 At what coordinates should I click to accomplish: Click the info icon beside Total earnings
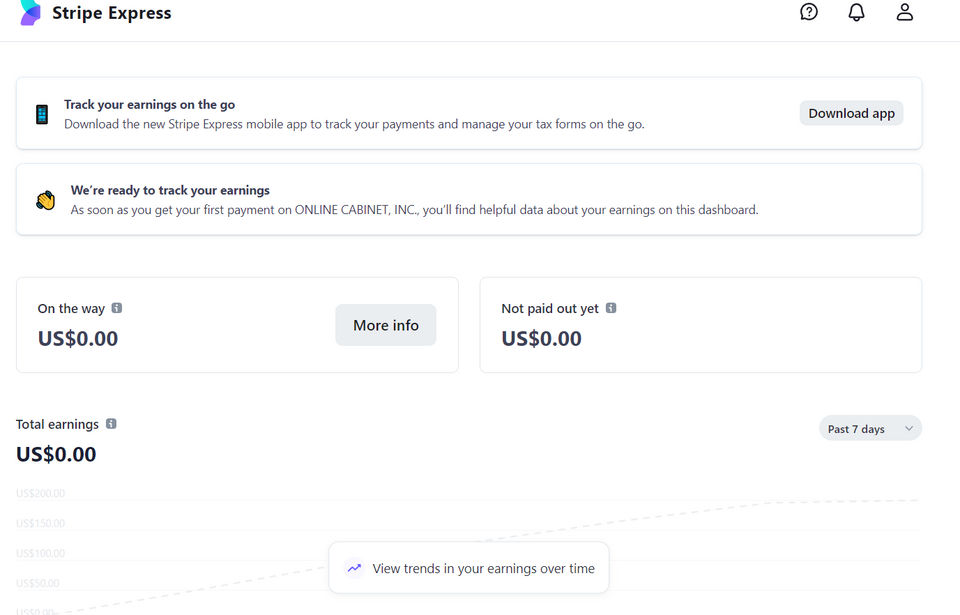click(x=111, y=424)
